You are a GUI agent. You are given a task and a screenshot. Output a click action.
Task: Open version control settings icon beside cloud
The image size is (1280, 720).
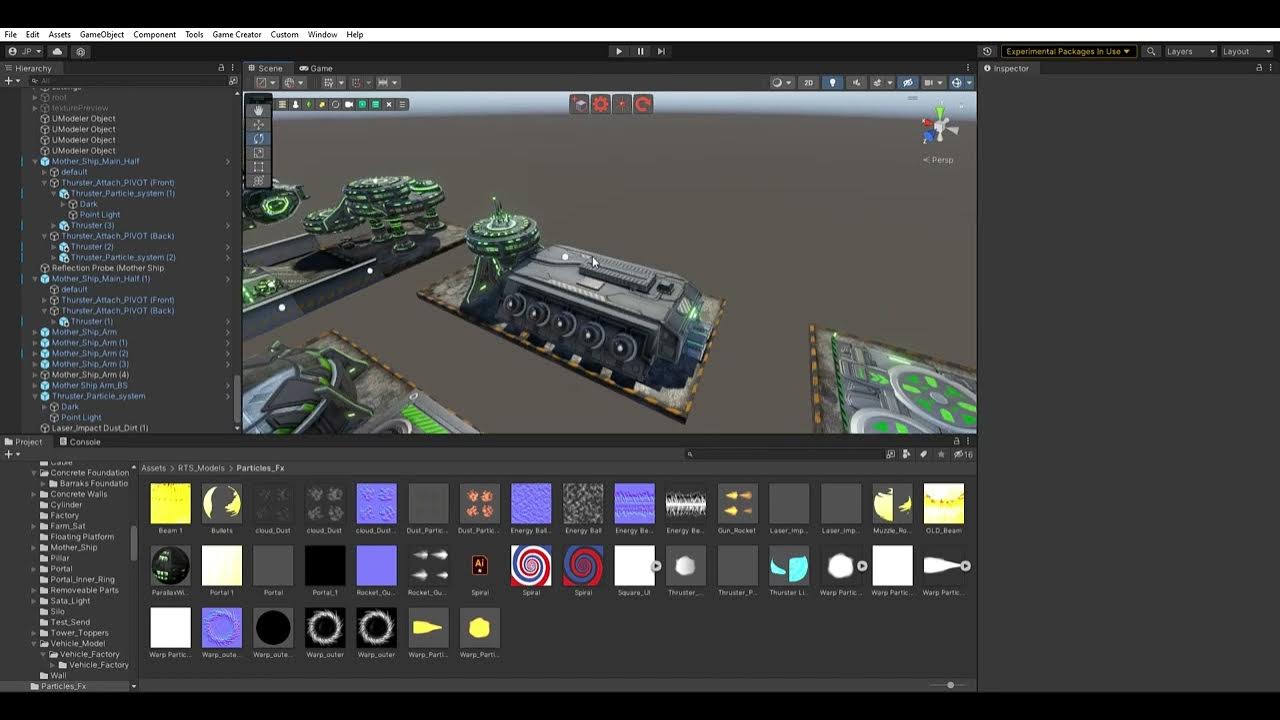coord(81,51)
